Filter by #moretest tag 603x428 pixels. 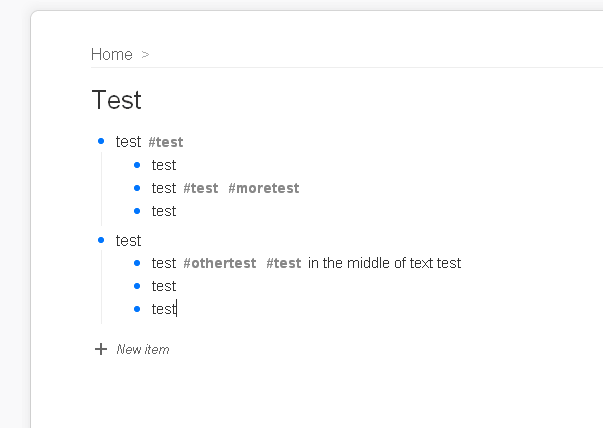tap(264, 188)
